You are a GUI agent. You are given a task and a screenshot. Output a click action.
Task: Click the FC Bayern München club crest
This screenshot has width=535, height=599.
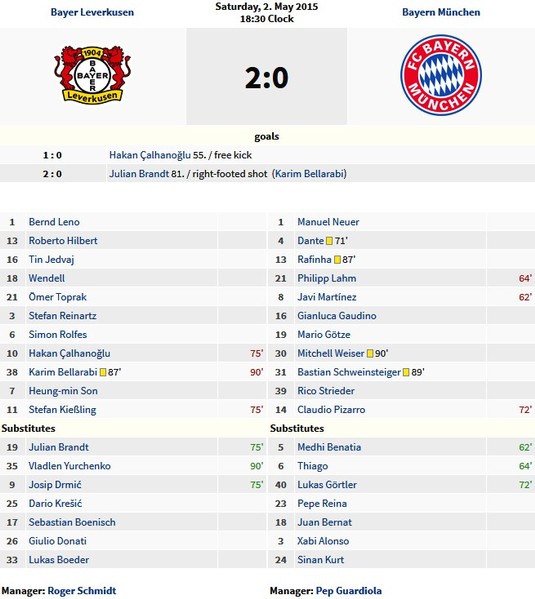(441, 75)
